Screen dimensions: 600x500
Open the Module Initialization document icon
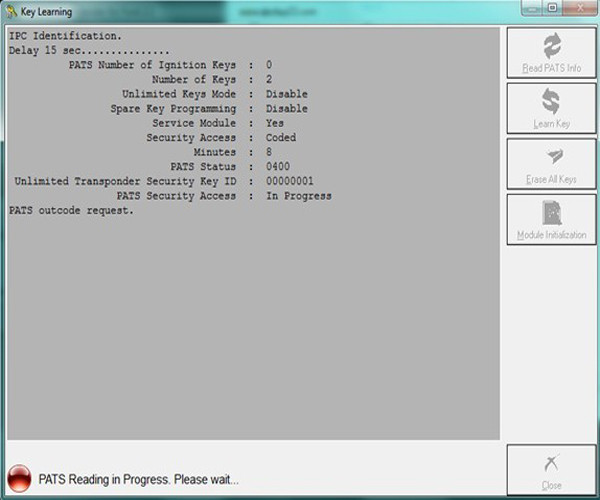point(552,212)
